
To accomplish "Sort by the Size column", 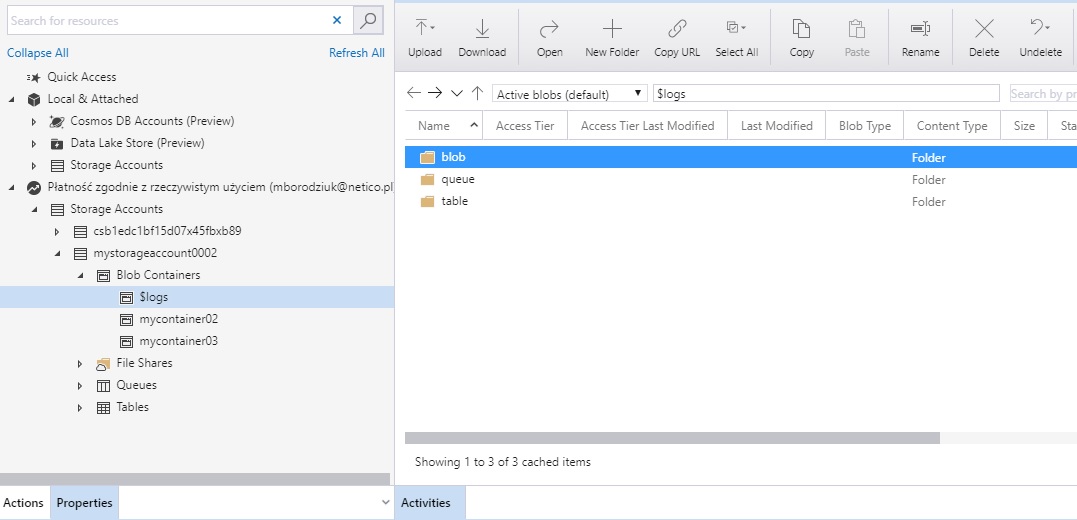I will pos(1023,126).
